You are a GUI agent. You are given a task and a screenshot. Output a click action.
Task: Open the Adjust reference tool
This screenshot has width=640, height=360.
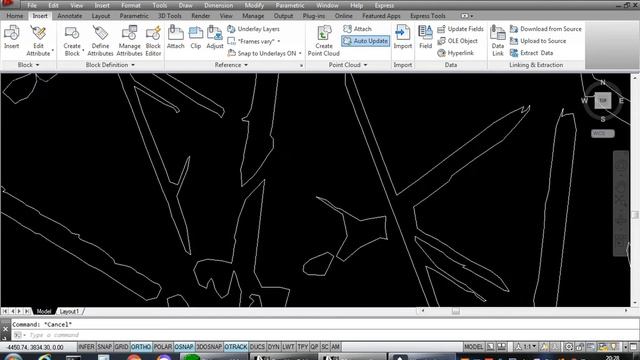tap(215, 37)
